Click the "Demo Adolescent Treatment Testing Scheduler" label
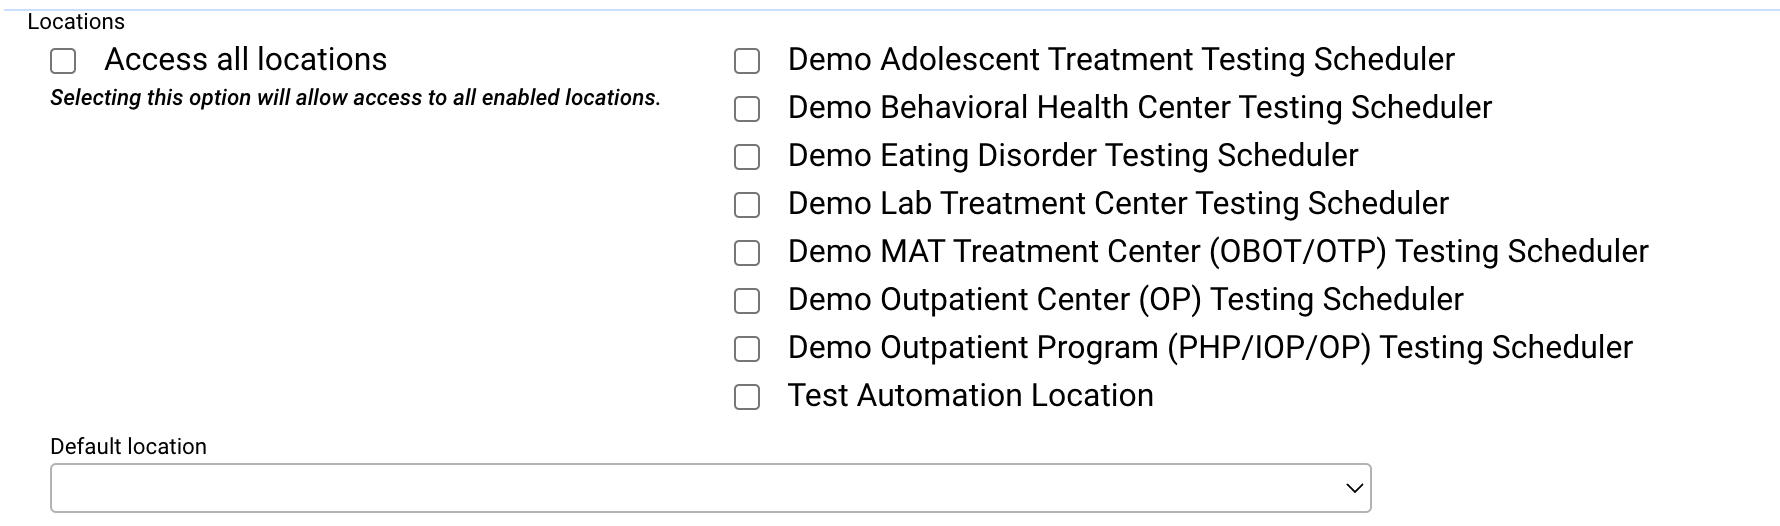The image size is (1780, 526). point(1120,60)
